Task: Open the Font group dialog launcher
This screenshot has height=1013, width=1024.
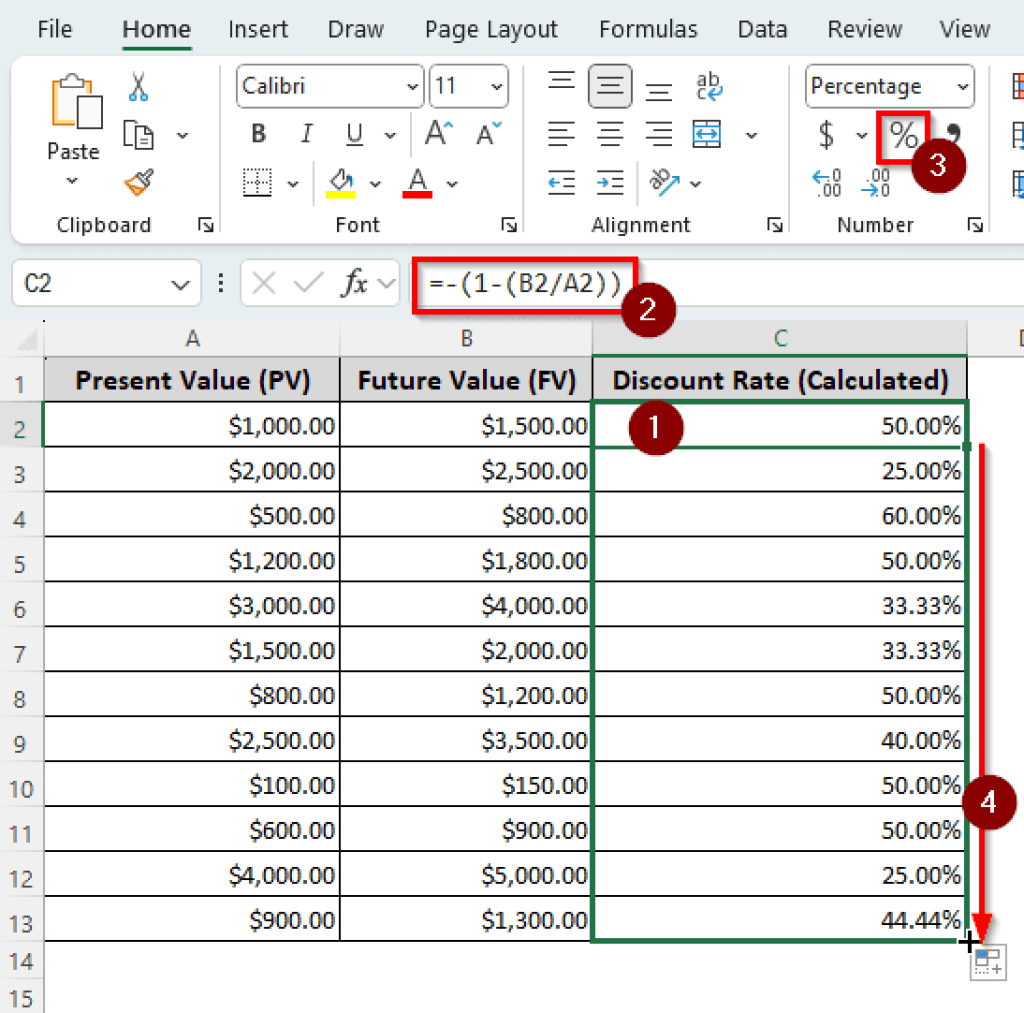Action: pyautogui.click(x=510, y=226)
